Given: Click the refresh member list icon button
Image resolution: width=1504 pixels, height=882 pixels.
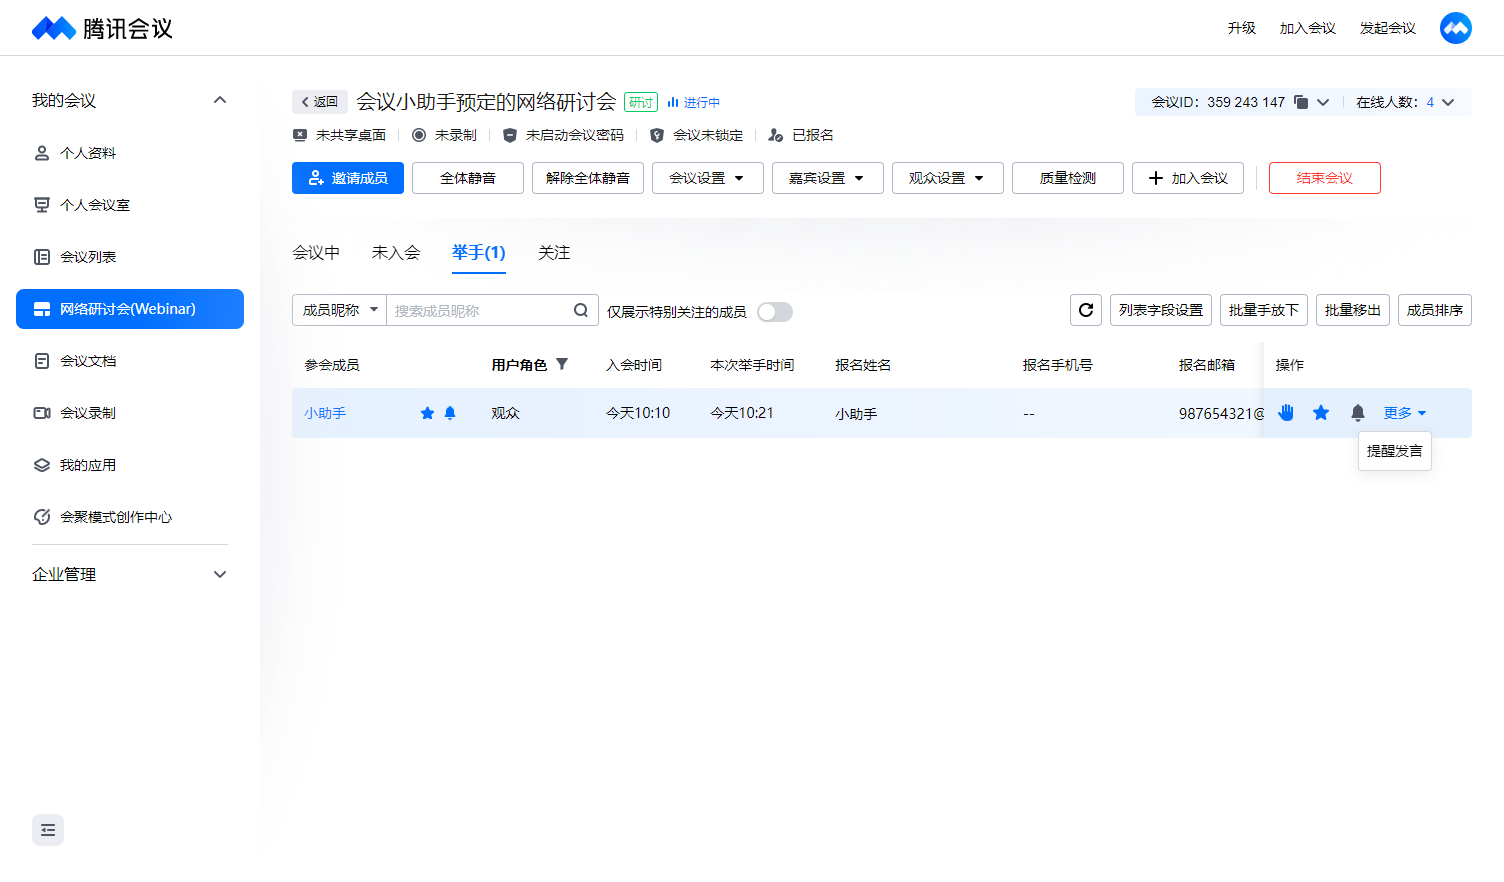Looking at the screenshot, I should pyautogui.click(x=1086, y=310).
